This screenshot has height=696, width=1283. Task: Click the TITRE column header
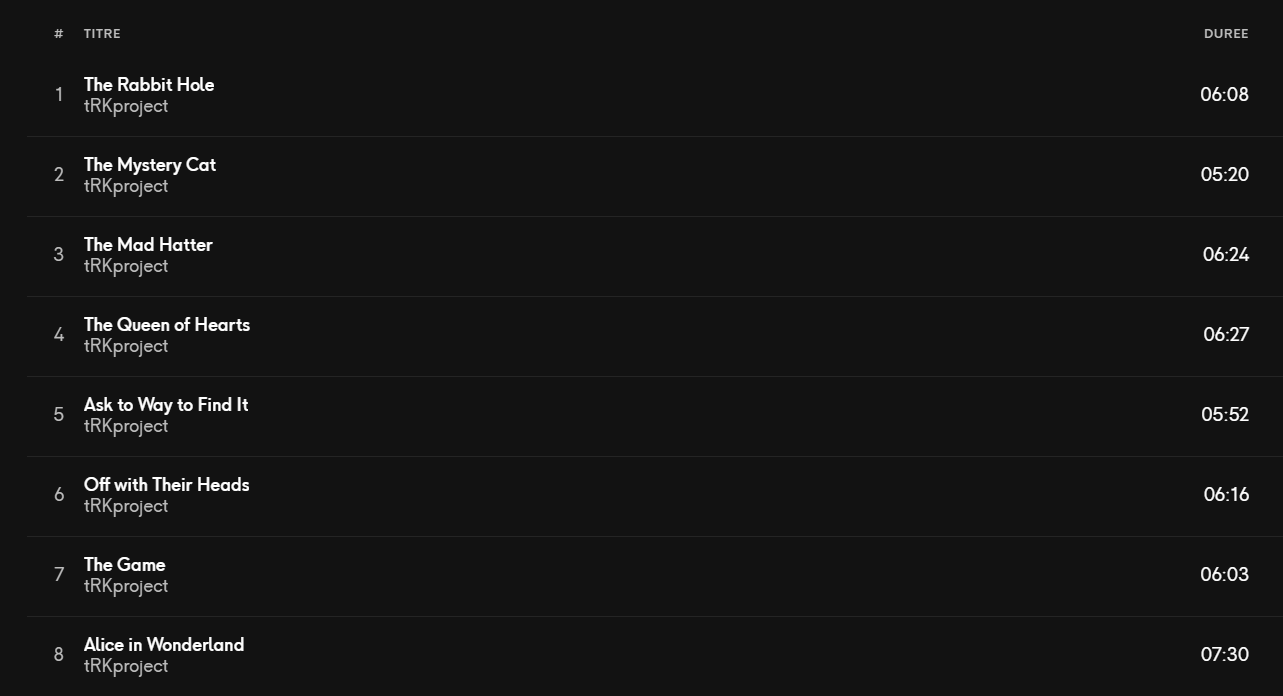point(102,34)
